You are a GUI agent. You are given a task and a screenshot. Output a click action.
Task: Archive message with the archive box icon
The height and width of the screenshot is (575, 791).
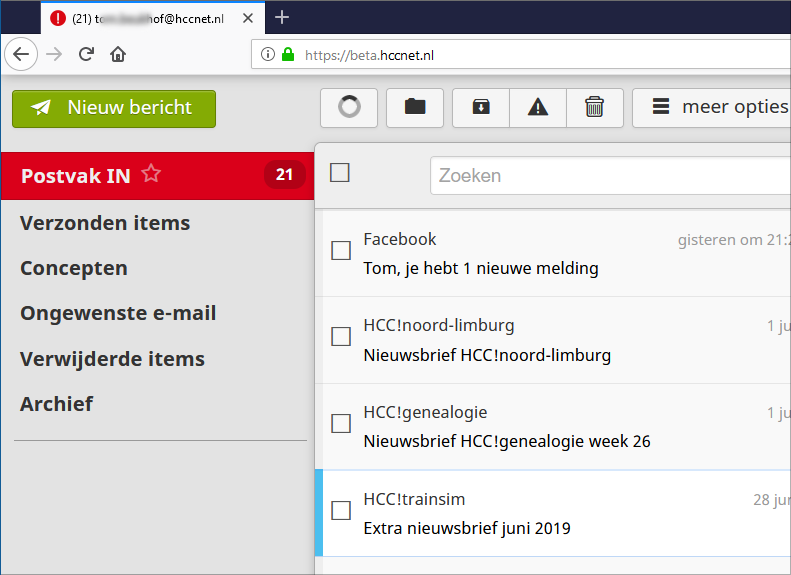coord(481,108)
